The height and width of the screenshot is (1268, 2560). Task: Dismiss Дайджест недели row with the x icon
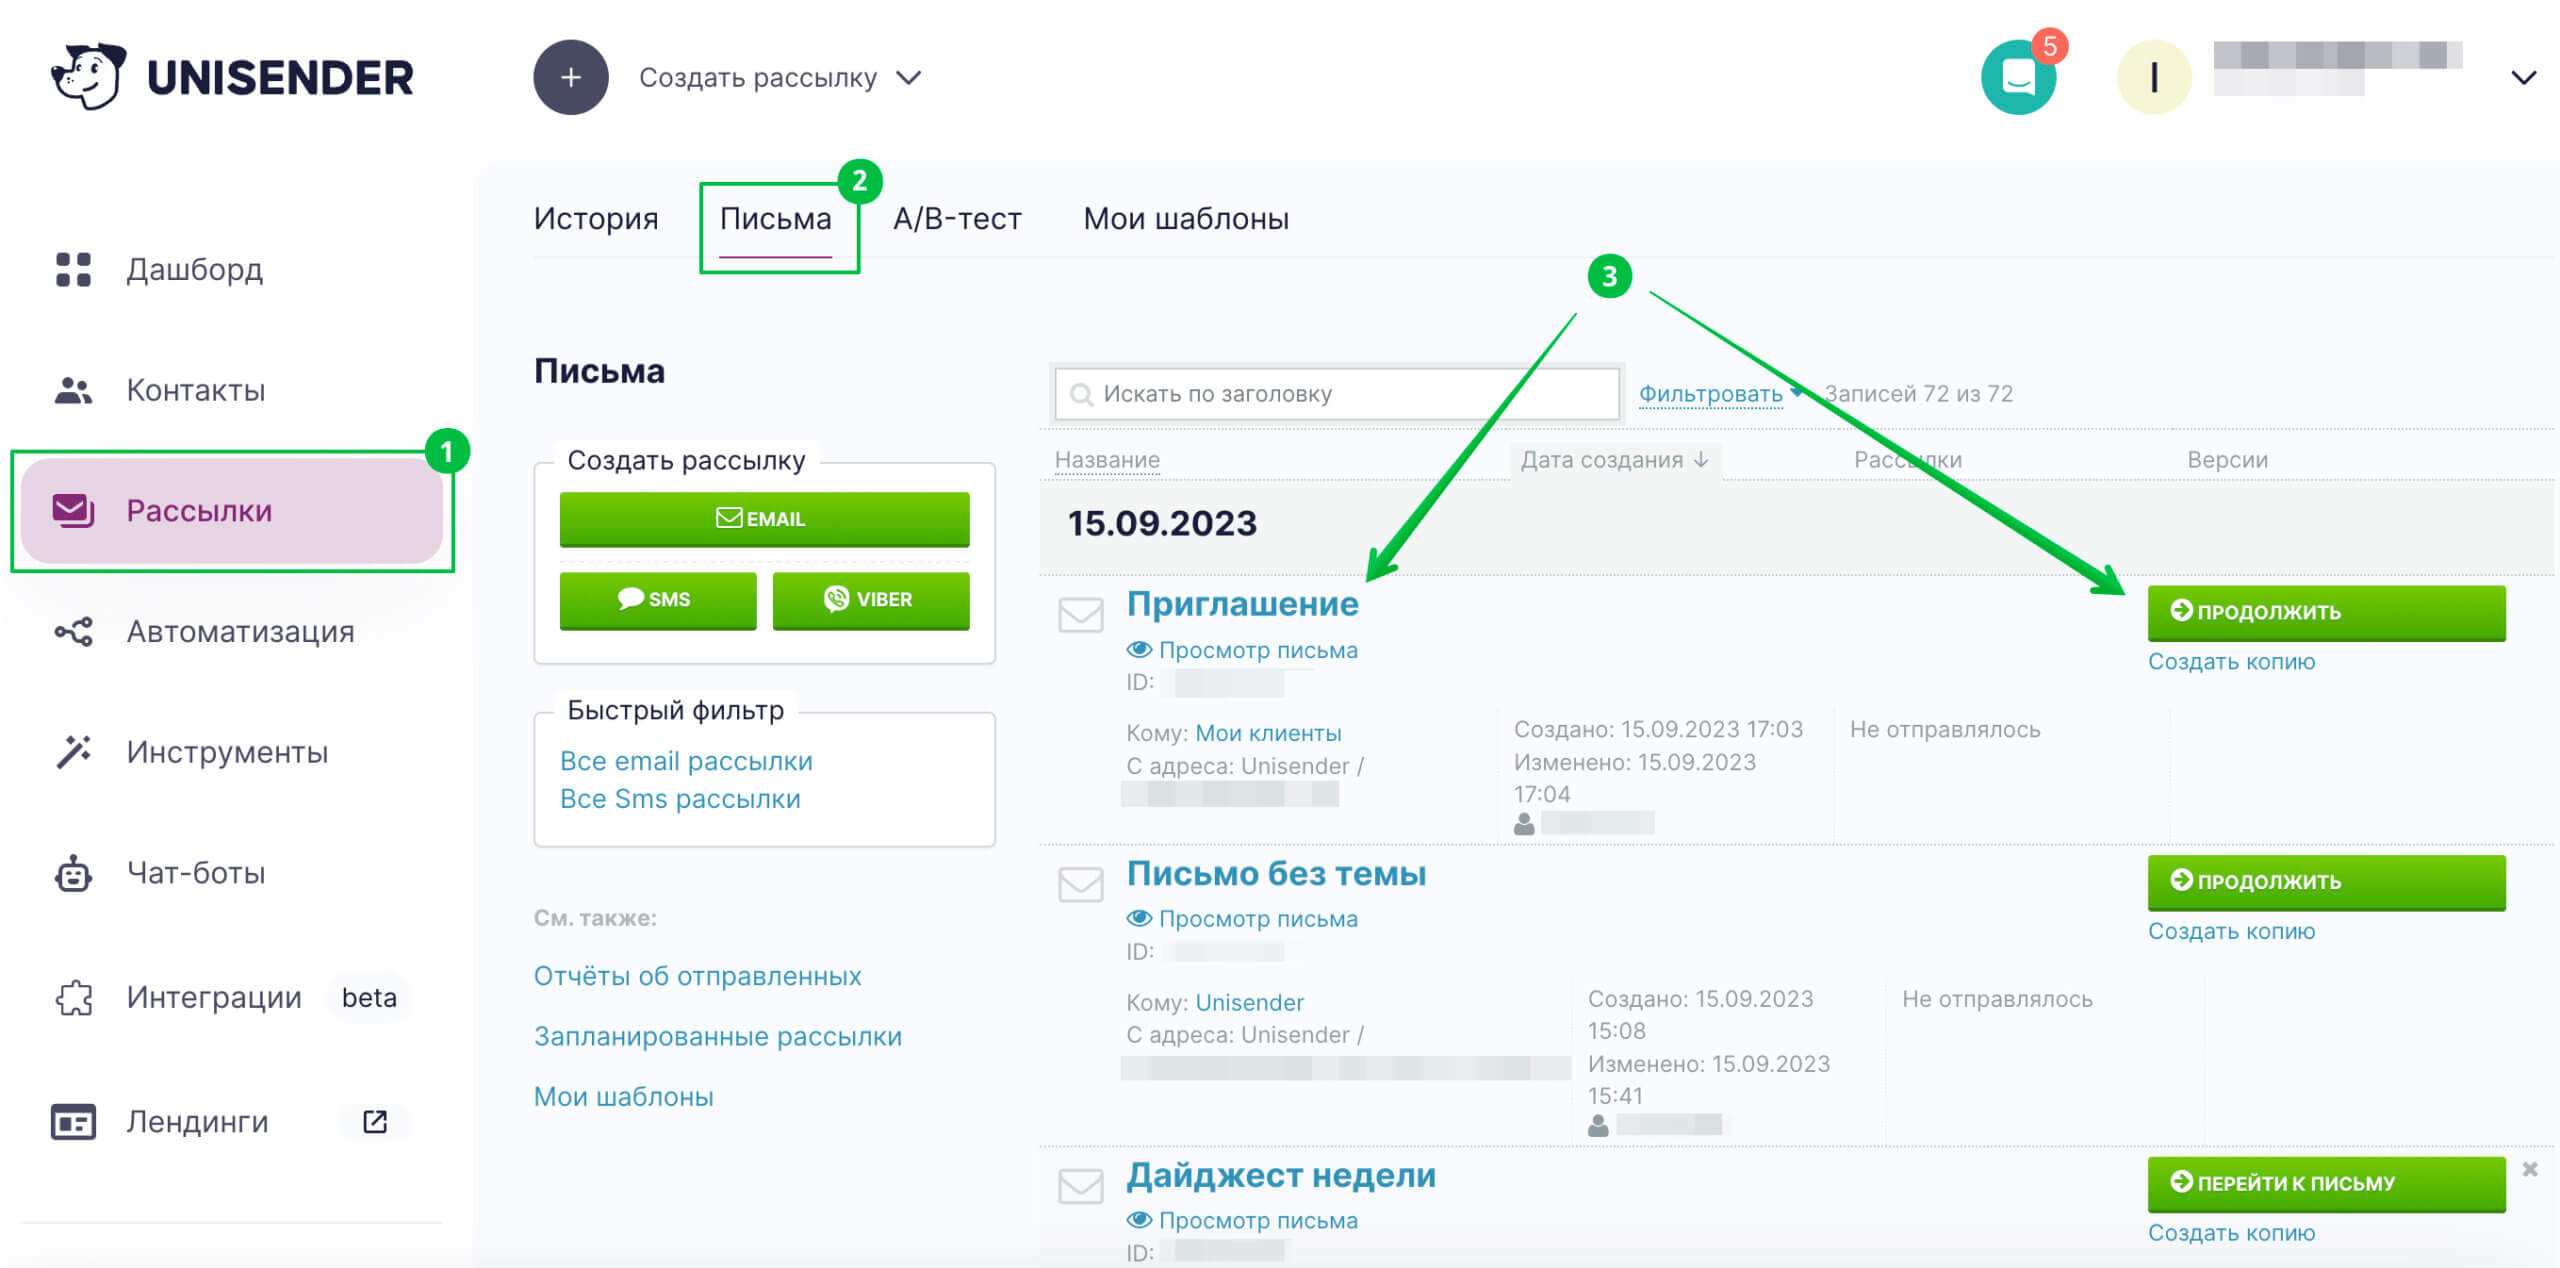click(x=2530, y=1169)
